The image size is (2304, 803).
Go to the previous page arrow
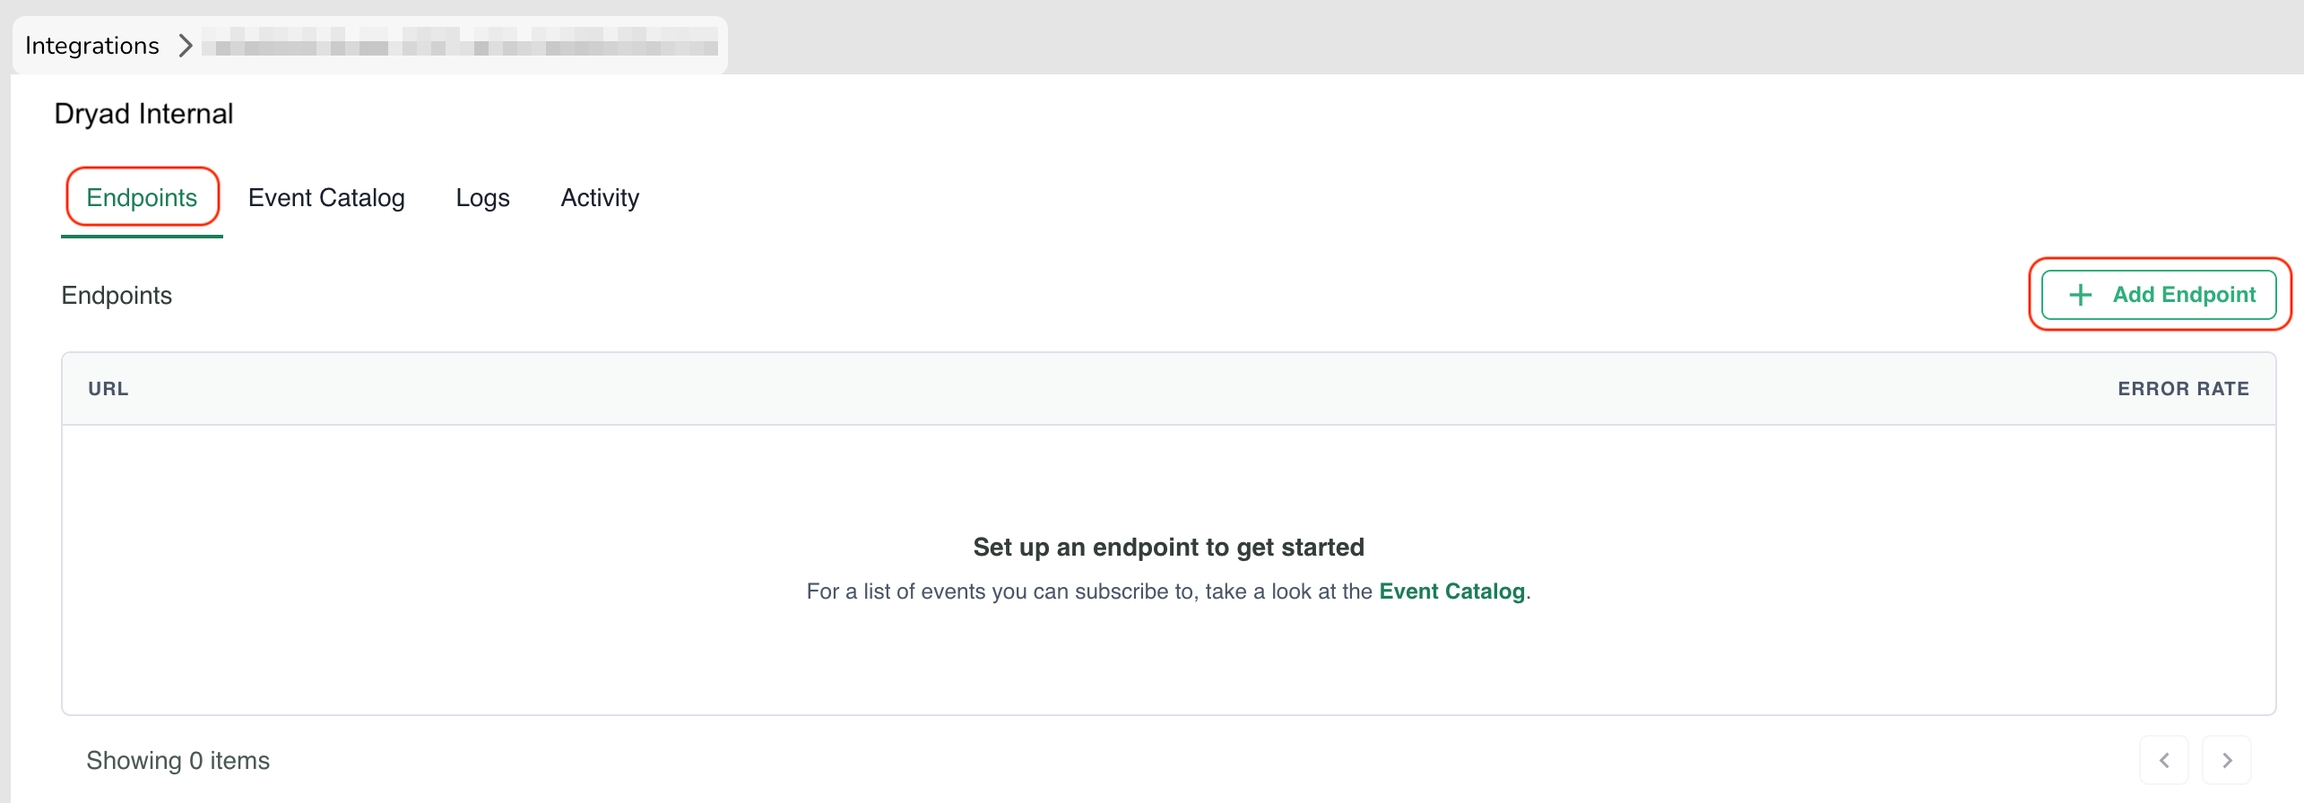pos(2164,760)
